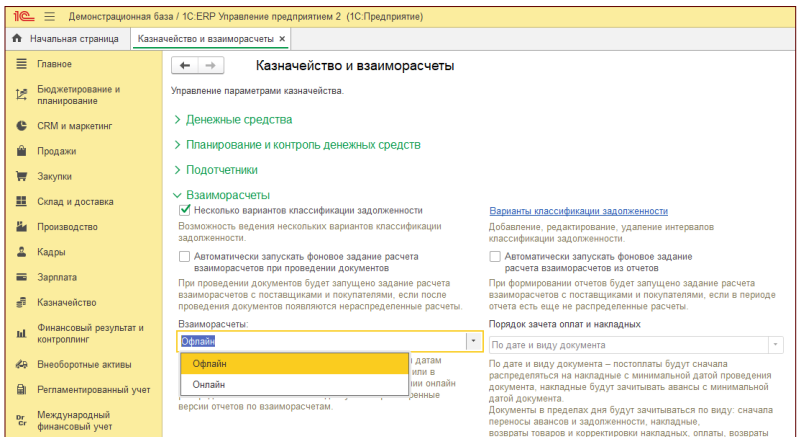This screenshot has width=802, height=437.
Task: Open the Кадры section
Action: (51, 252)
